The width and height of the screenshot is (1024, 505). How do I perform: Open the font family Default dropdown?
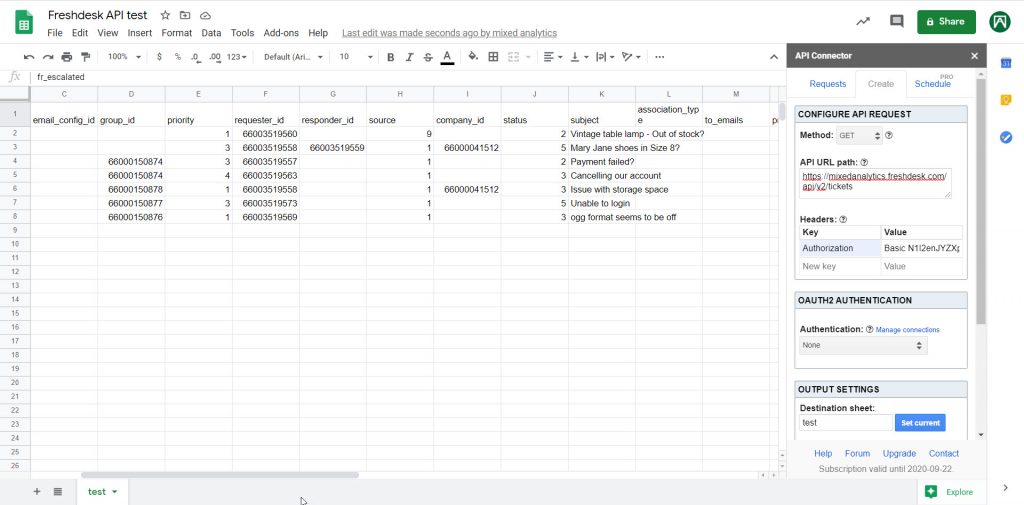(x=293, y=57)
